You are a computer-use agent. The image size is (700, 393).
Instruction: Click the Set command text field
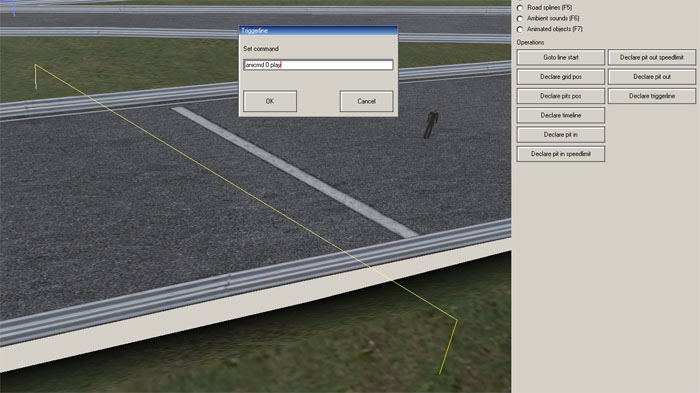tap(318, 65)
